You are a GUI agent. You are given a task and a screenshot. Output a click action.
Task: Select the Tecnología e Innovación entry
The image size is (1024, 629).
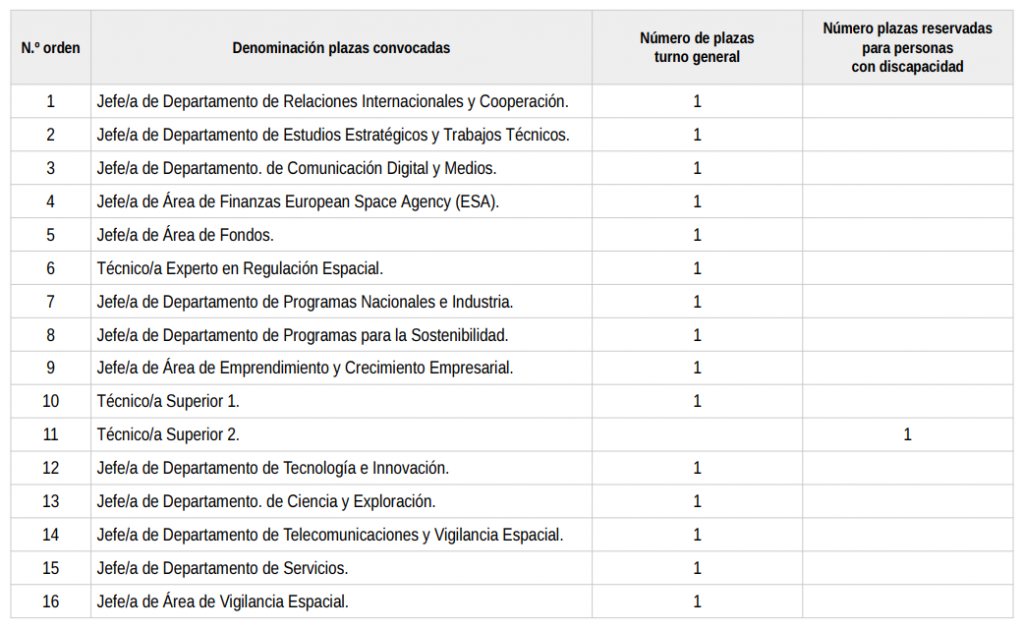(x=273, y=468)
